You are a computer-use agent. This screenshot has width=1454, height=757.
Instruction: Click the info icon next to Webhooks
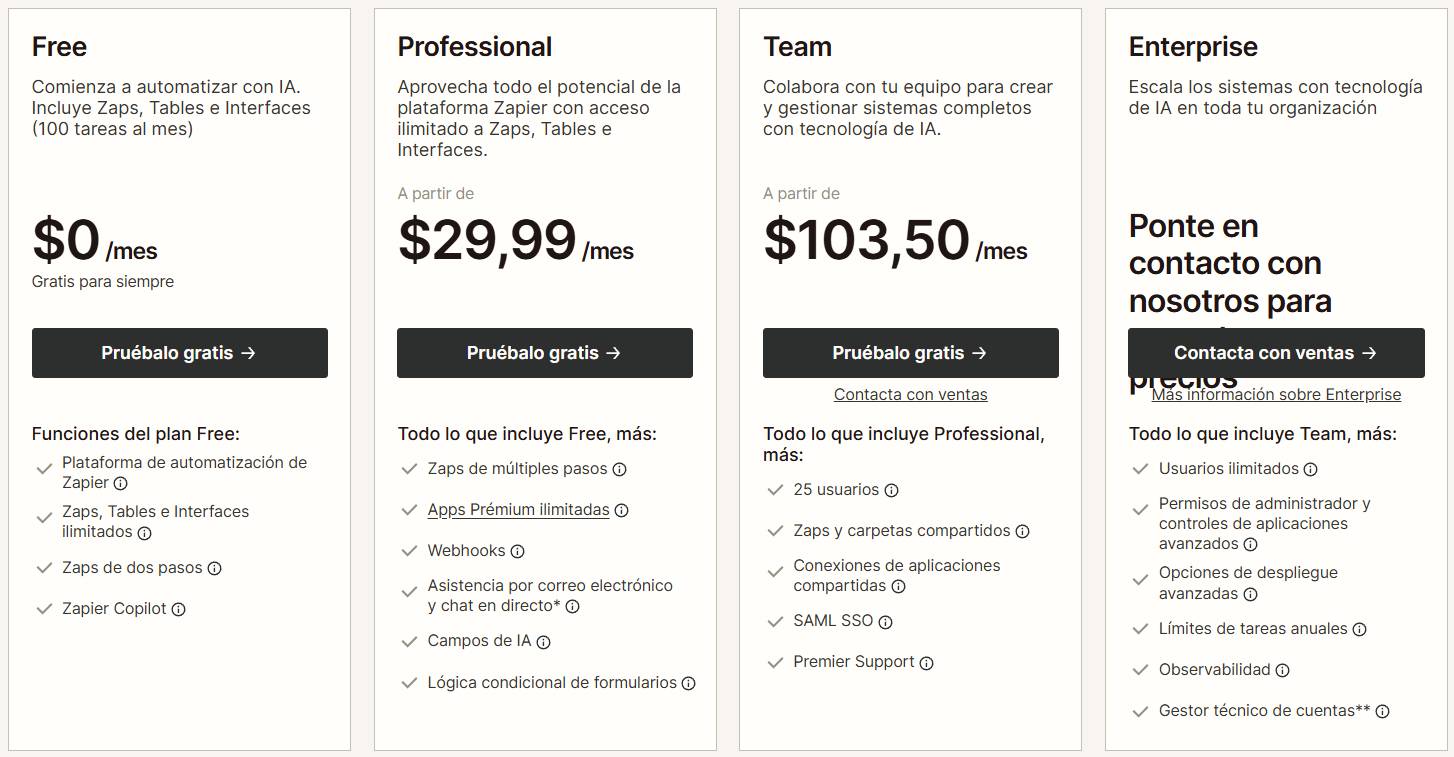click(x=517, y=551)
